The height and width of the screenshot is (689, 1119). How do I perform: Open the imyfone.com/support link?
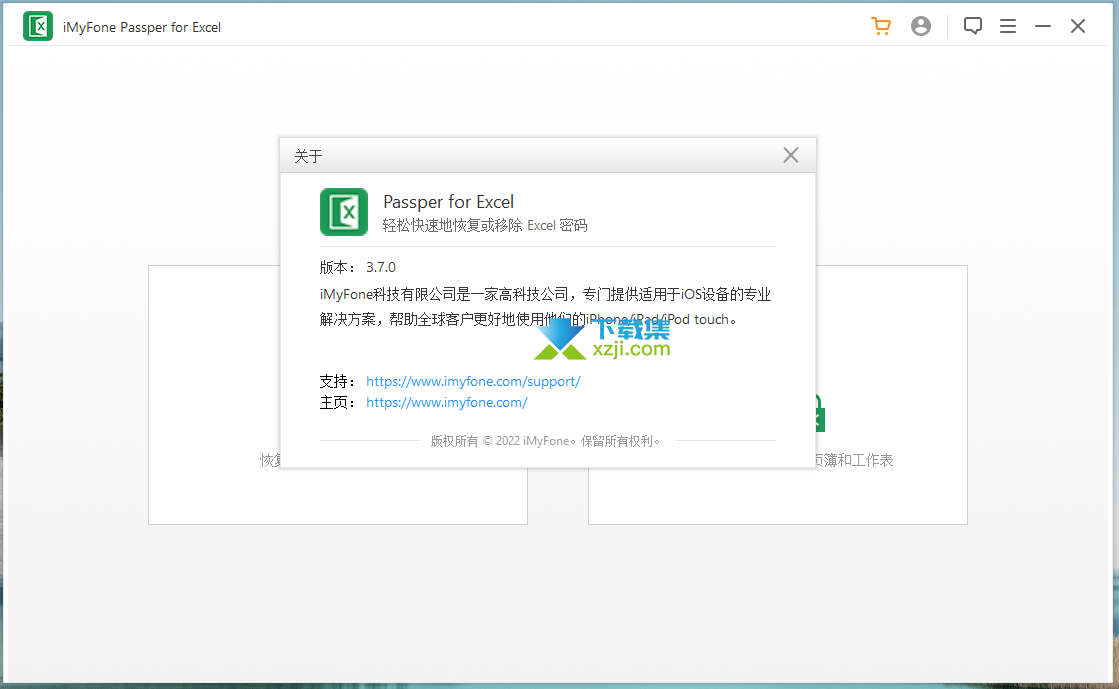click(473, 381)
